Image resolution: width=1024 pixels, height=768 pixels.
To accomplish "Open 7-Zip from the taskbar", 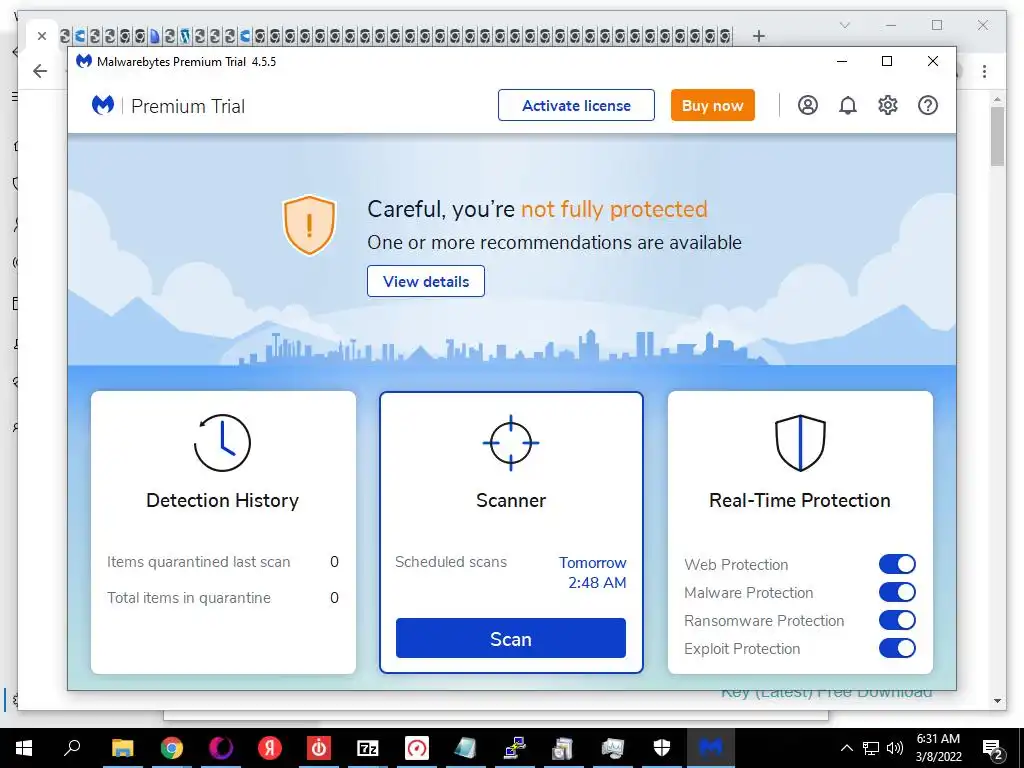I will [x=368, y=748].
